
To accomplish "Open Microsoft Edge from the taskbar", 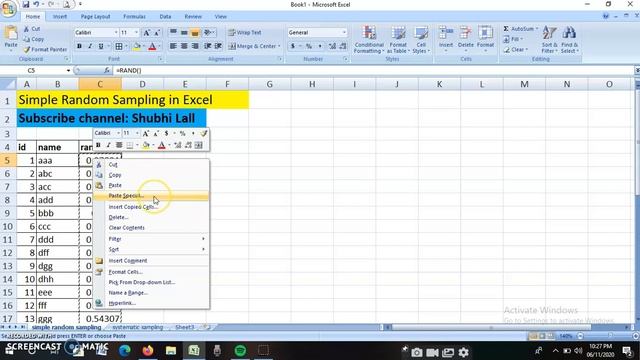I will [x=125, y=351].
